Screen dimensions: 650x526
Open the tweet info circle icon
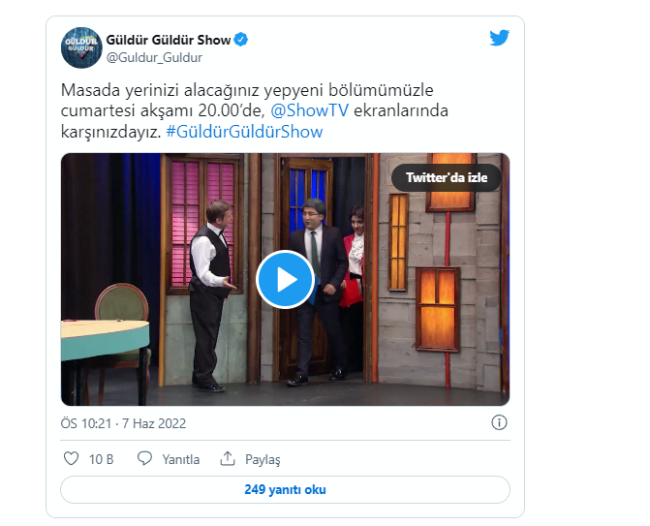(499, 422)
